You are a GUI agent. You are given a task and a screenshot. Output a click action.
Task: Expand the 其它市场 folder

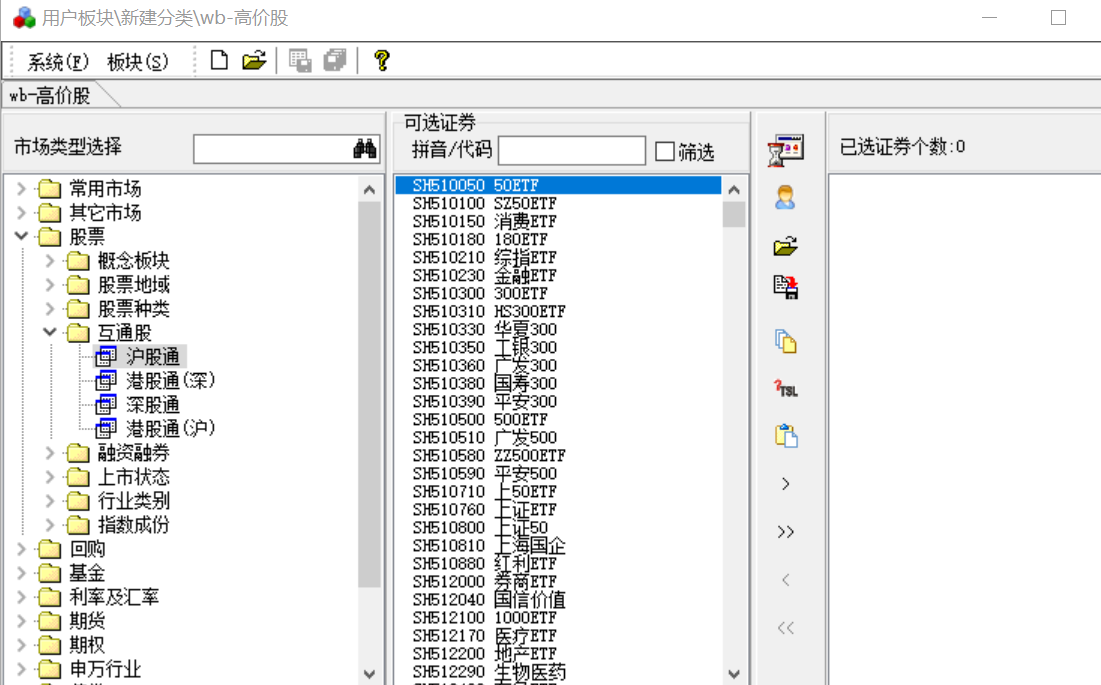(x=21, y=213)
